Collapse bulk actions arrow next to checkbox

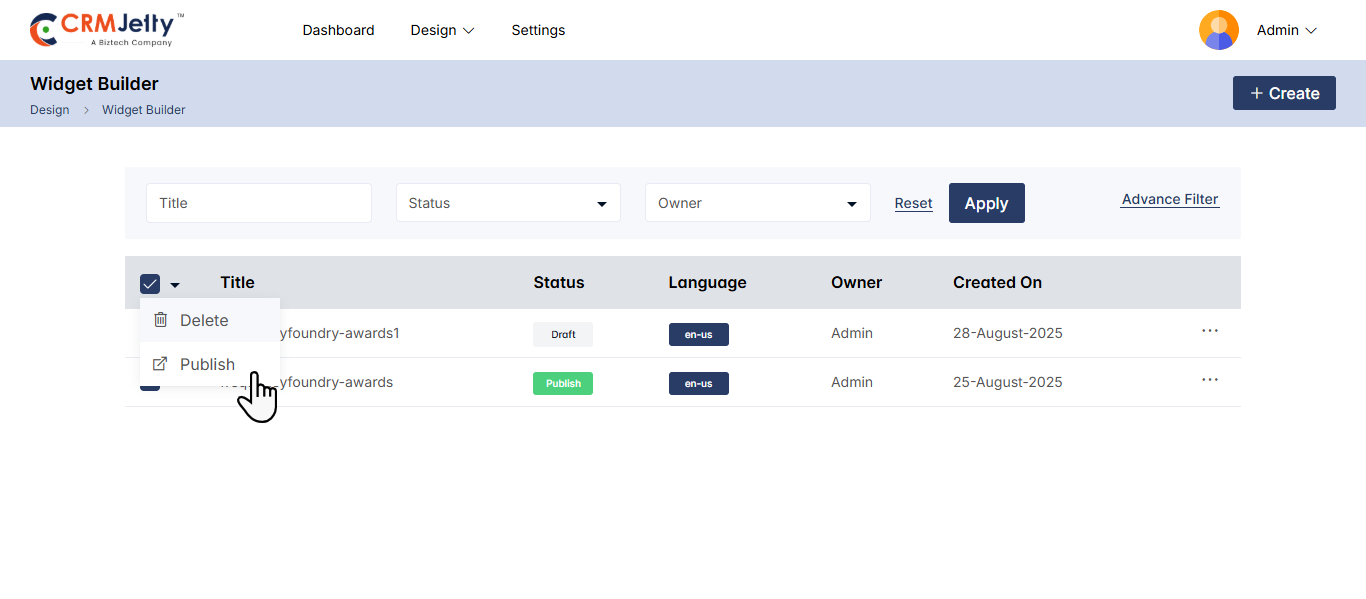[175, 285]
